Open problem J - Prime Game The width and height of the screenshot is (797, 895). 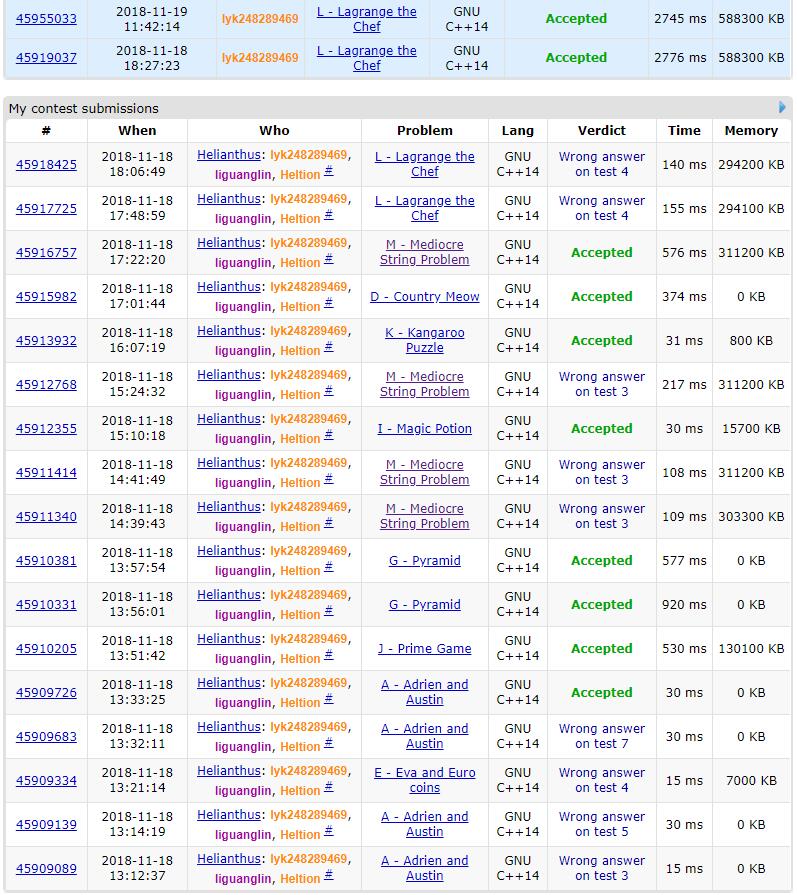tap(424, 649)
